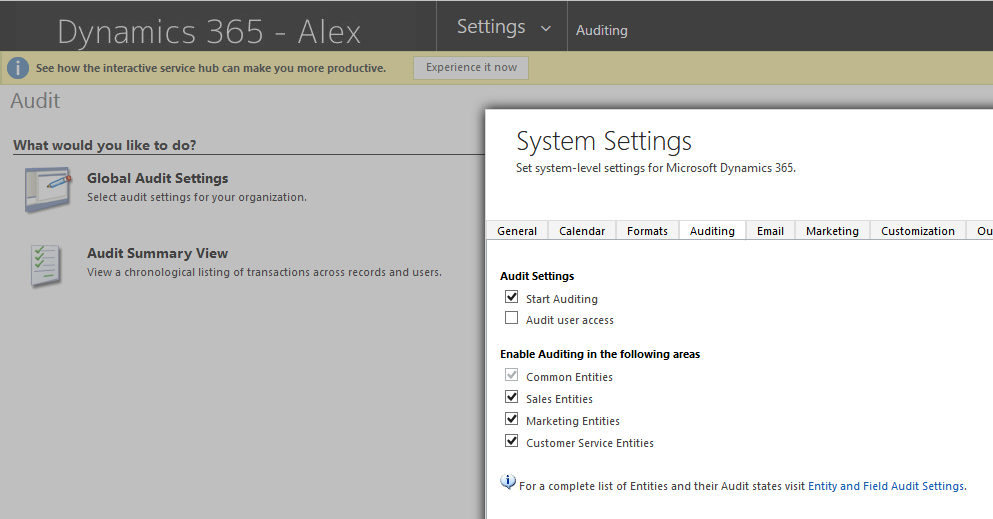Select the Formats tab
This screenshot has width=993, height=519.
(647, 231)
